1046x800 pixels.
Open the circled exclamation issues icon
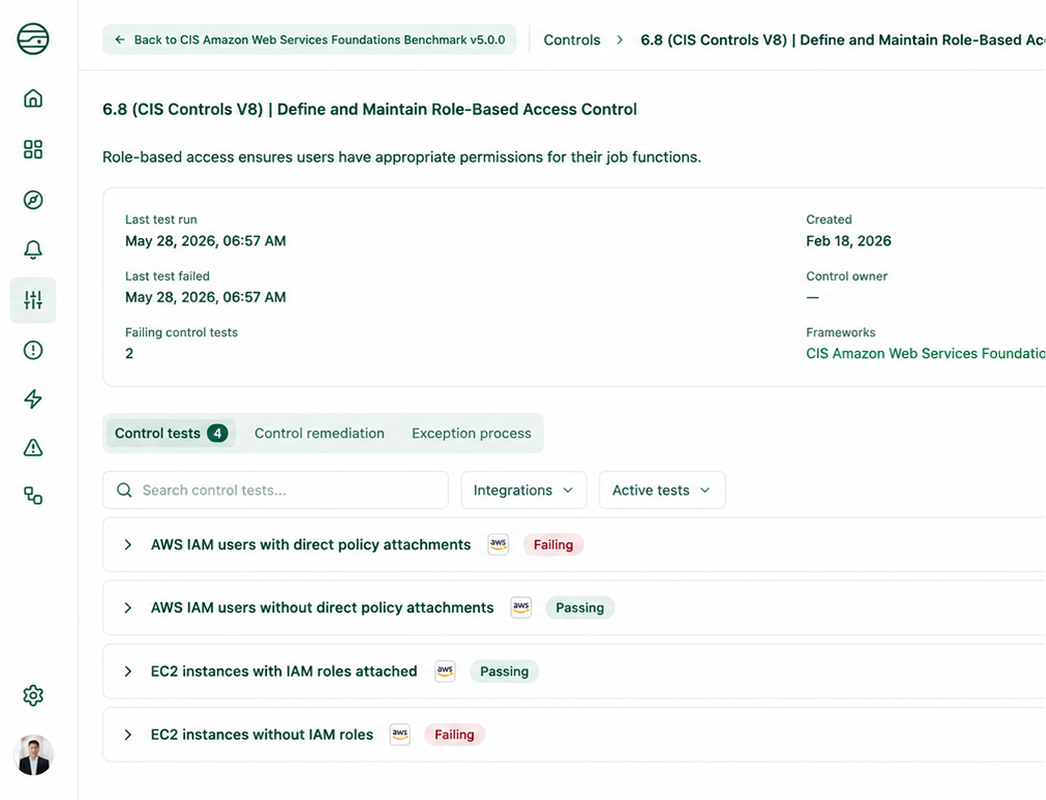click(x=33, y=350)
